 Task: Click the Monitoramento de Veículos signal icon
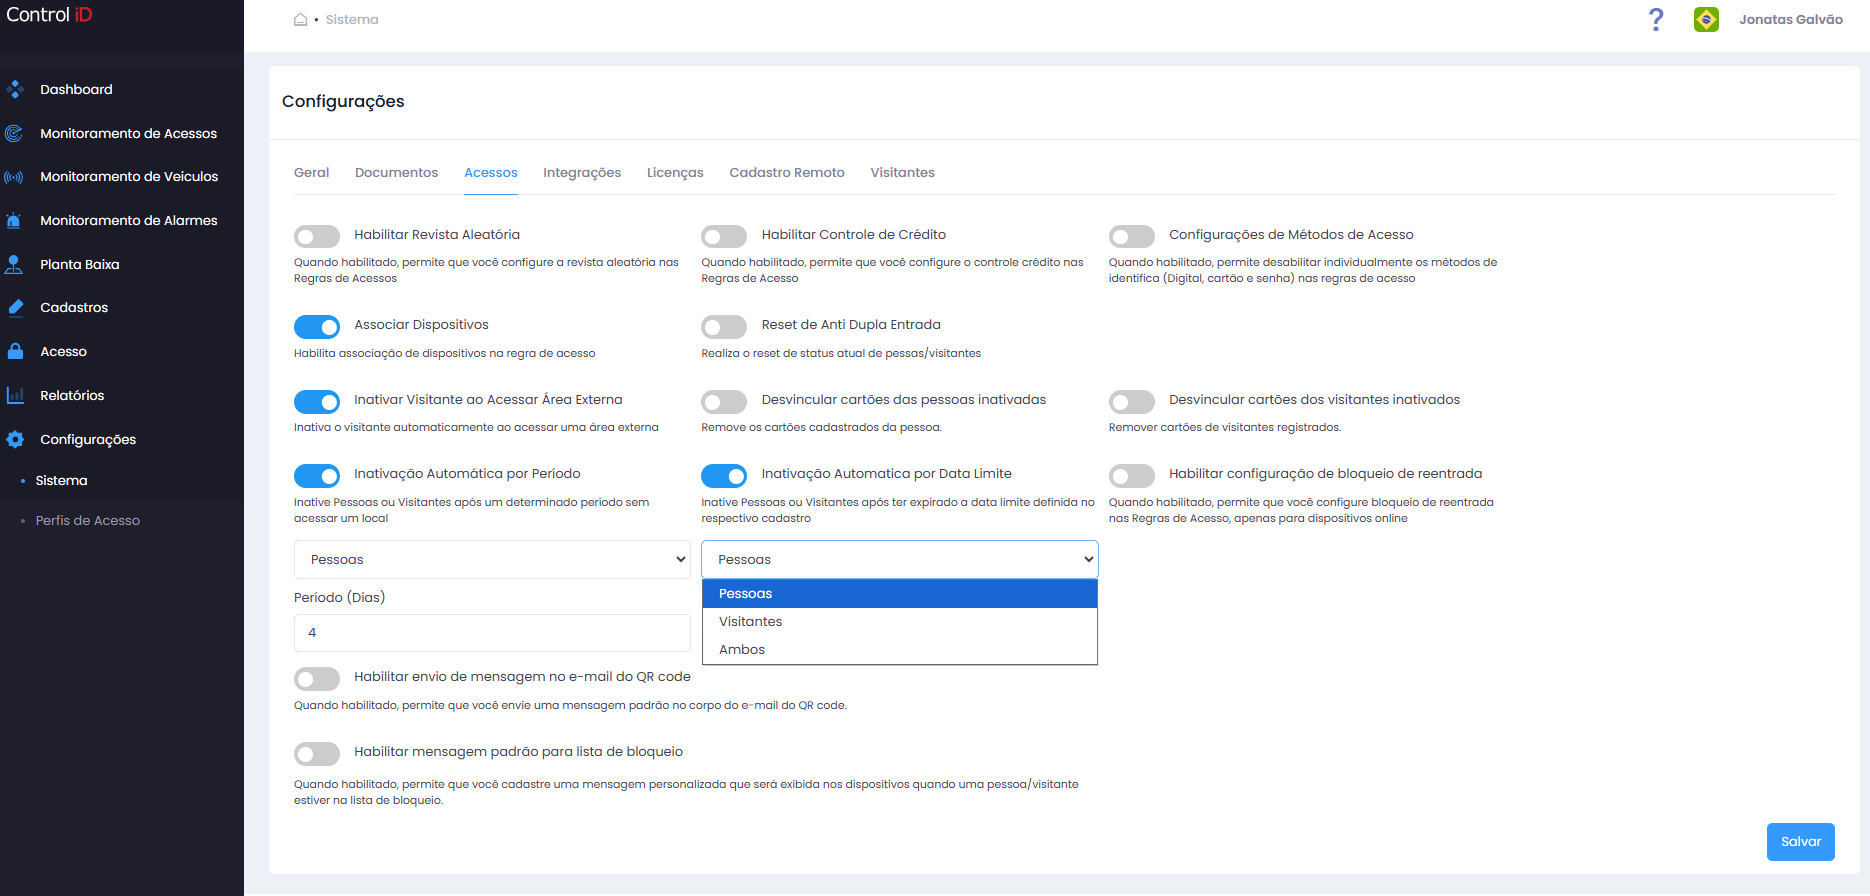pyautogui.click(x=14, y=177)
